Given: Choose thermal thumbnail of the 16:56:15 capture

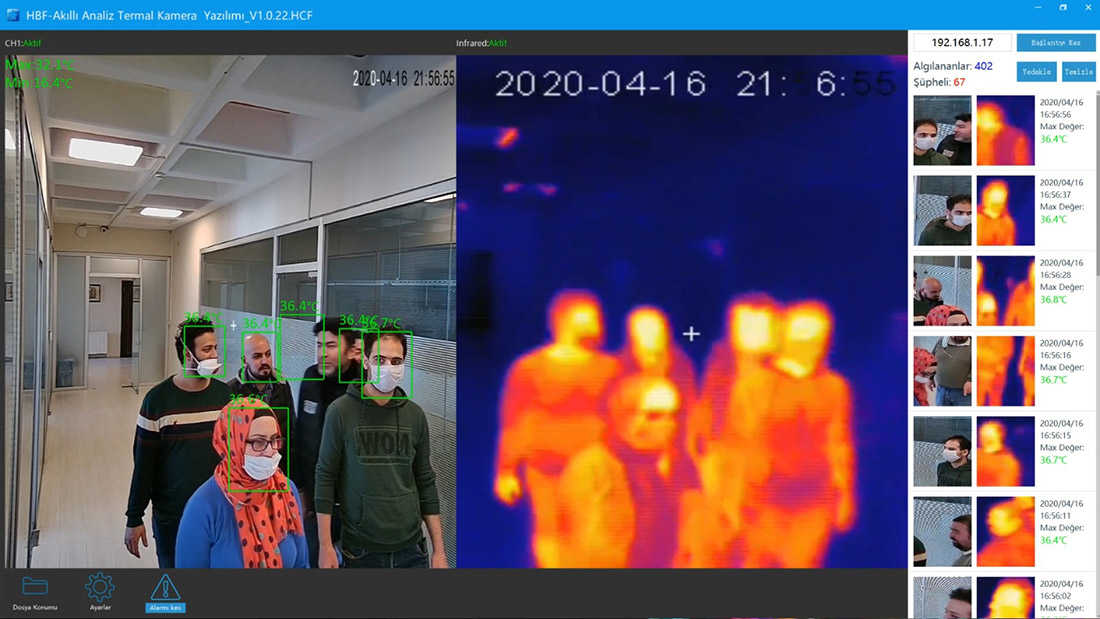Looking at the screenshot, I should point(1005,451).
